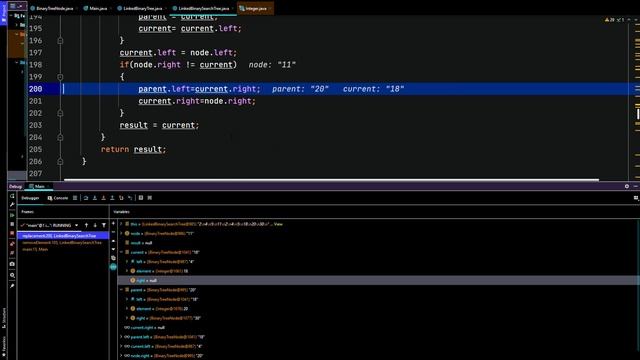Click the duplicate watch copy icon
The width and height of the screenshot is (640, 360).
113,258
